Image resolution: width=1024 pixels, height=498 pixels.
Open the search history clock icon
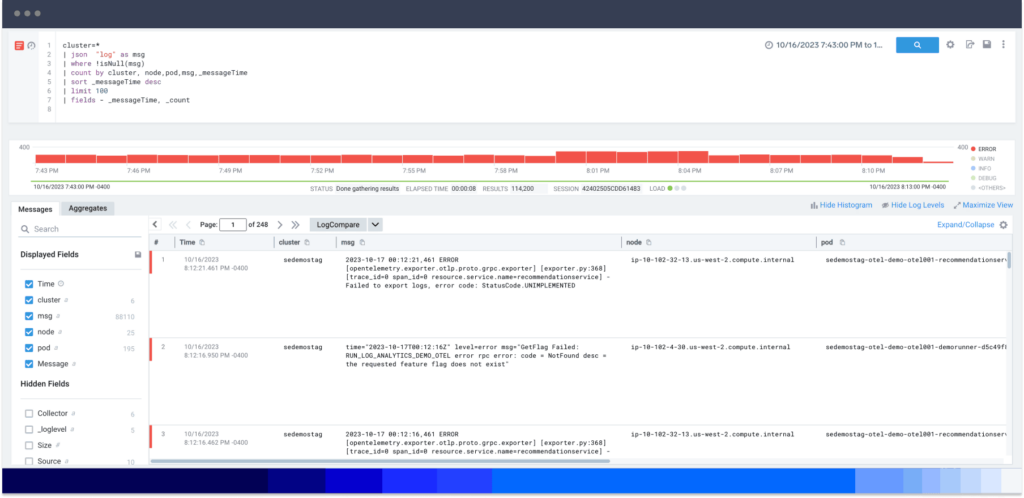click(31, 45)
